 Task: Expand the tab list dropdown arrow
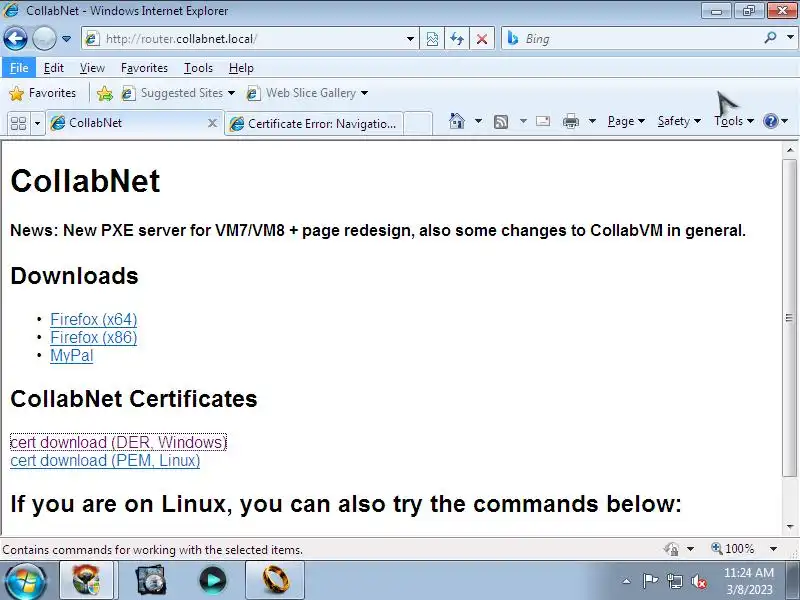coord(37,123)
